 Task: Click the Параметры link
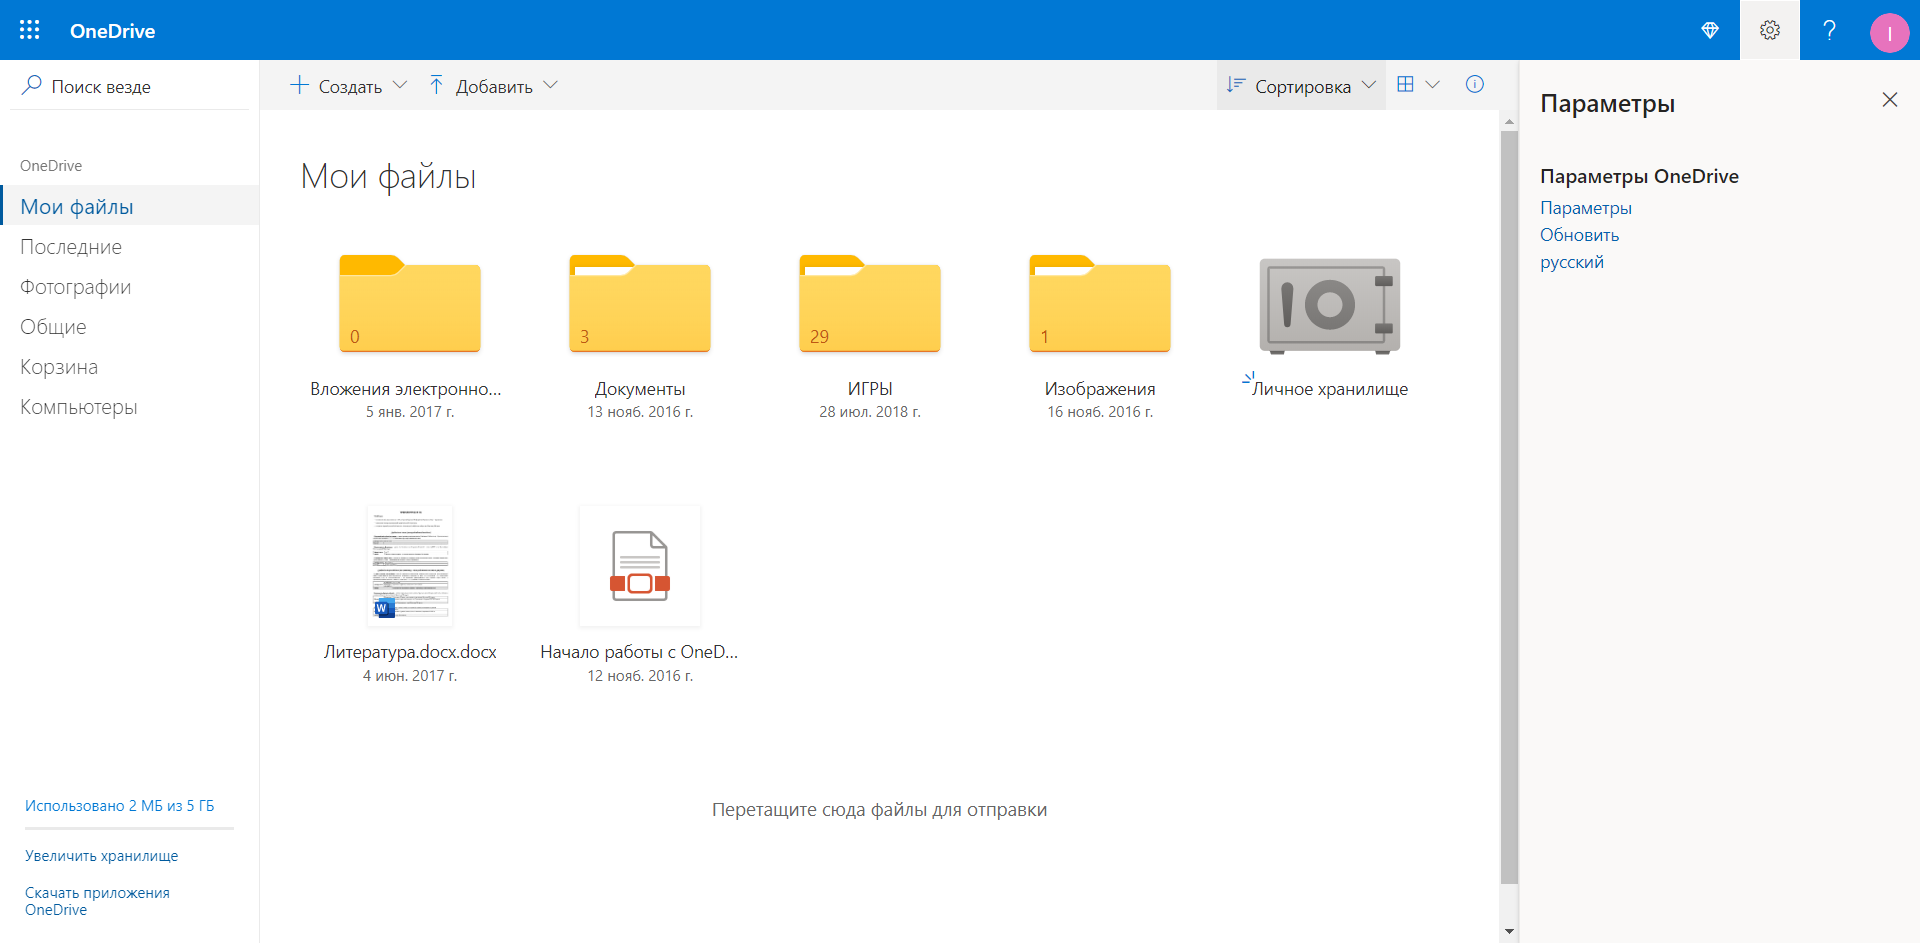tap(1585, 208)
